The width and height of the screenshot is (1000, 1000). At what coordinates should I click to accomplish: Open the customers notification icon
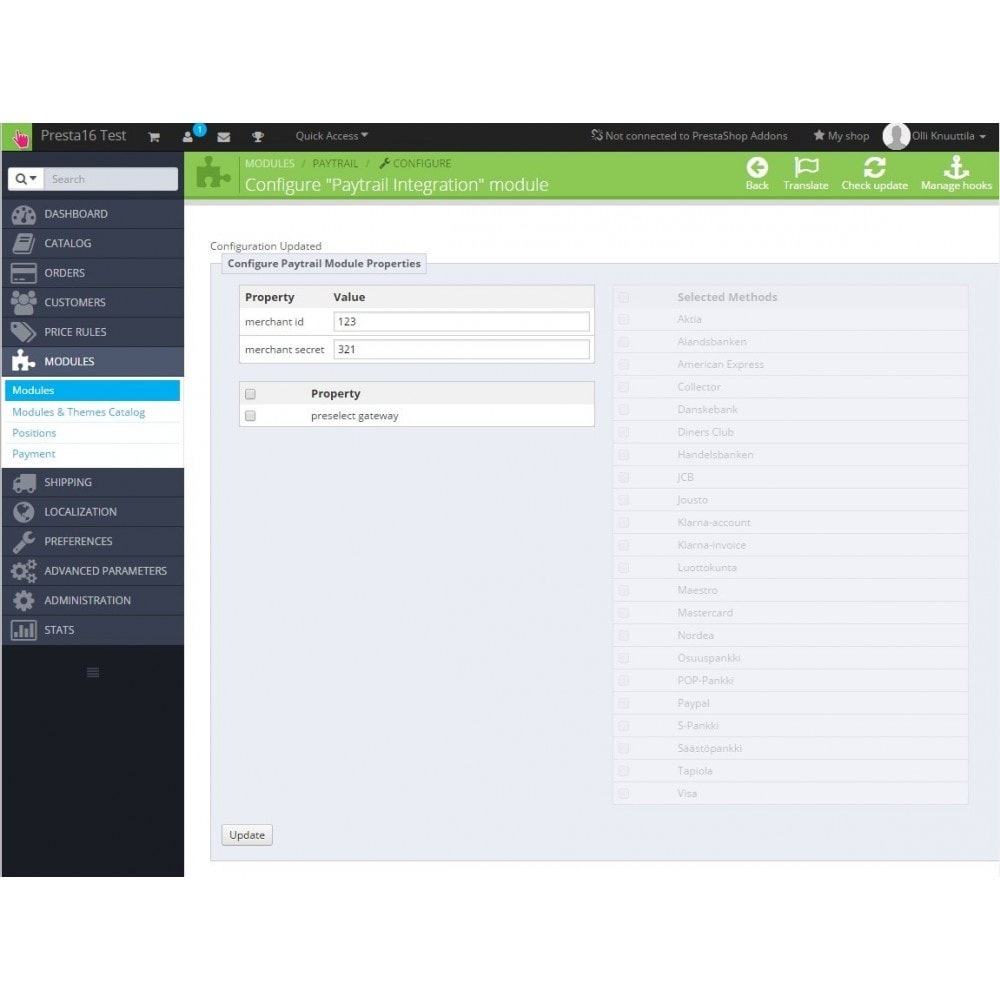coord(188,137)
